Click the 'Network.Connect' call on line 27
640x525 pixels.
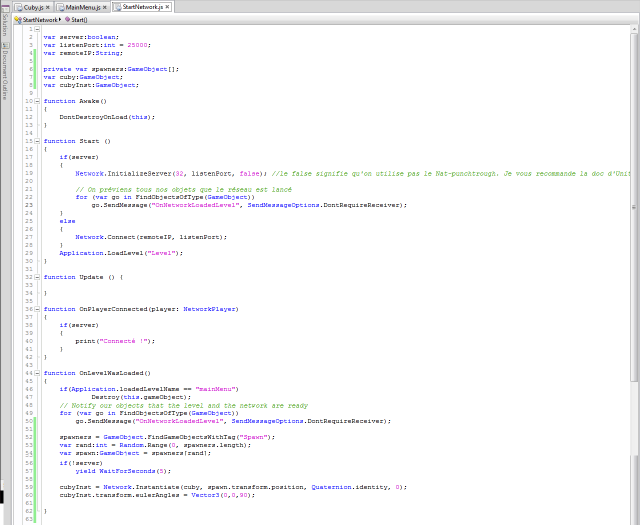pyautogui.click(x=105, y=237)
